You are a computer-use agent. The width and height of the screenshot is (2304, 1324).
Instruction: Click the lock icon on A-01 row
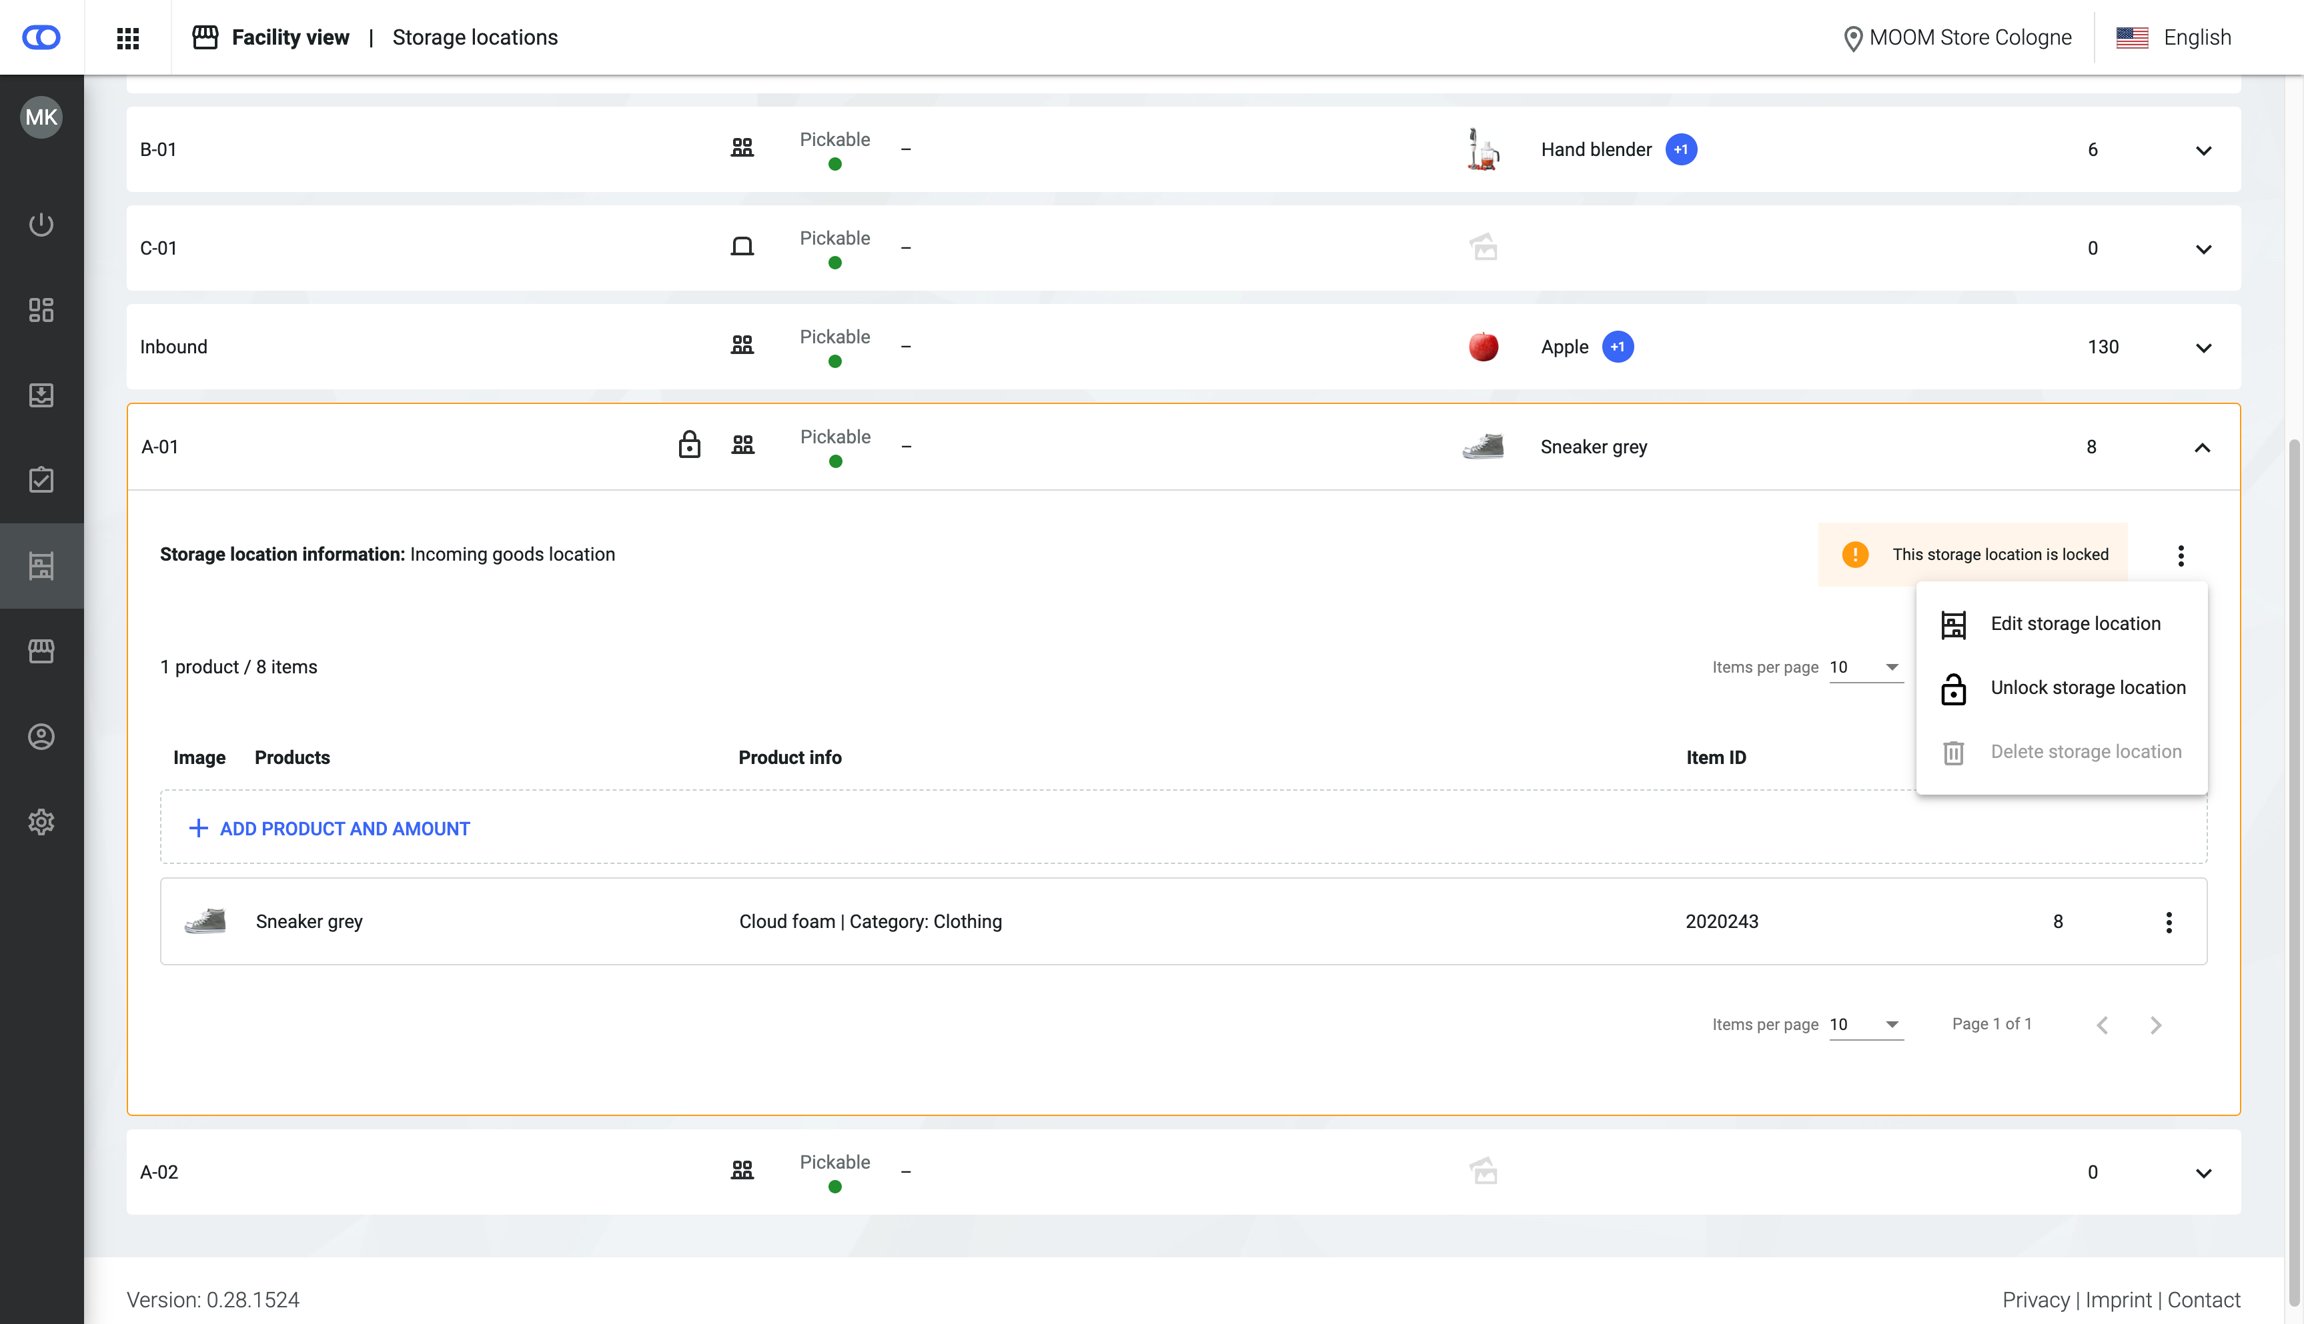tap(689, 445)
